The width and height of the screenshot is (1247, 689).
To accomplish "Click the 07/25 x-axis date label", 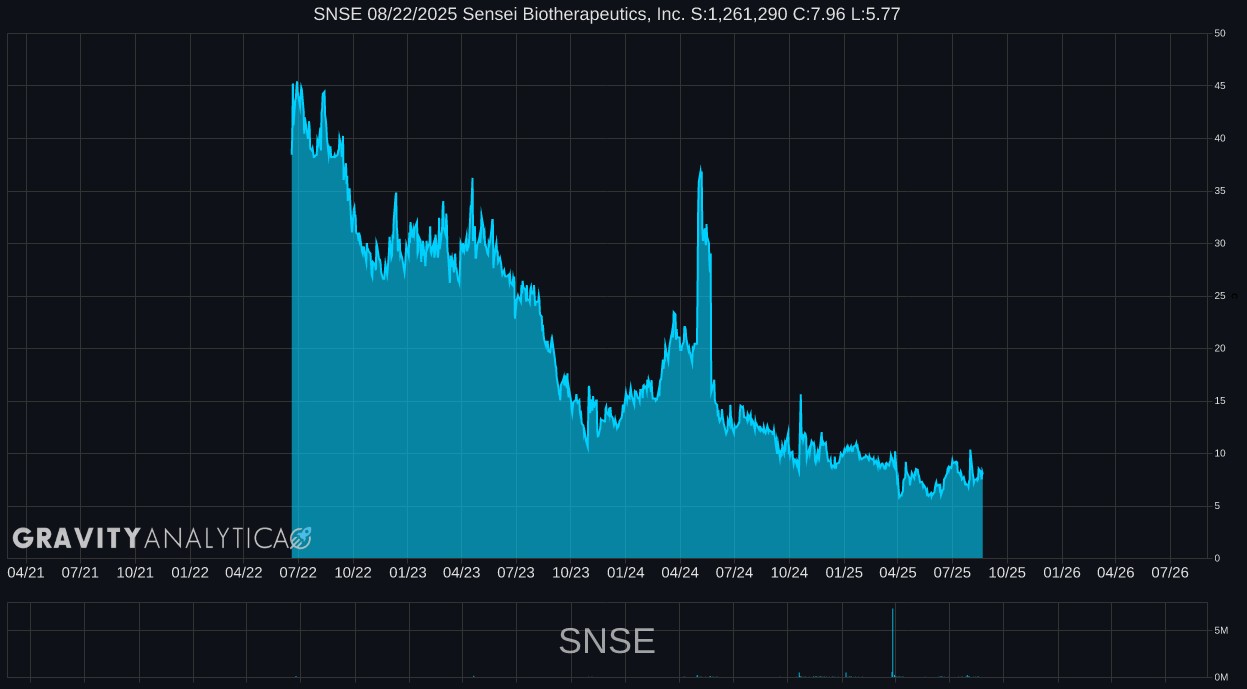I will (x=952, y=573).
